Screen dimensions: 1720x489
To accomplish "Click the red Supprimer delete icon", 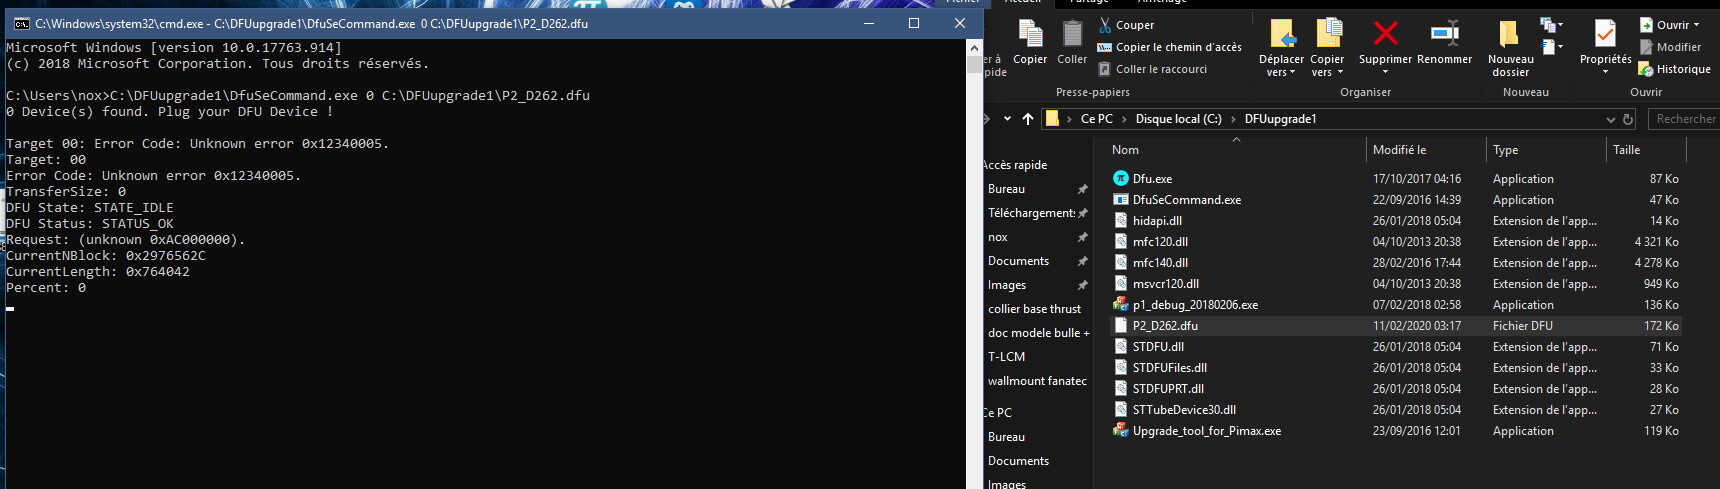I will click(x=1385, y=34).
